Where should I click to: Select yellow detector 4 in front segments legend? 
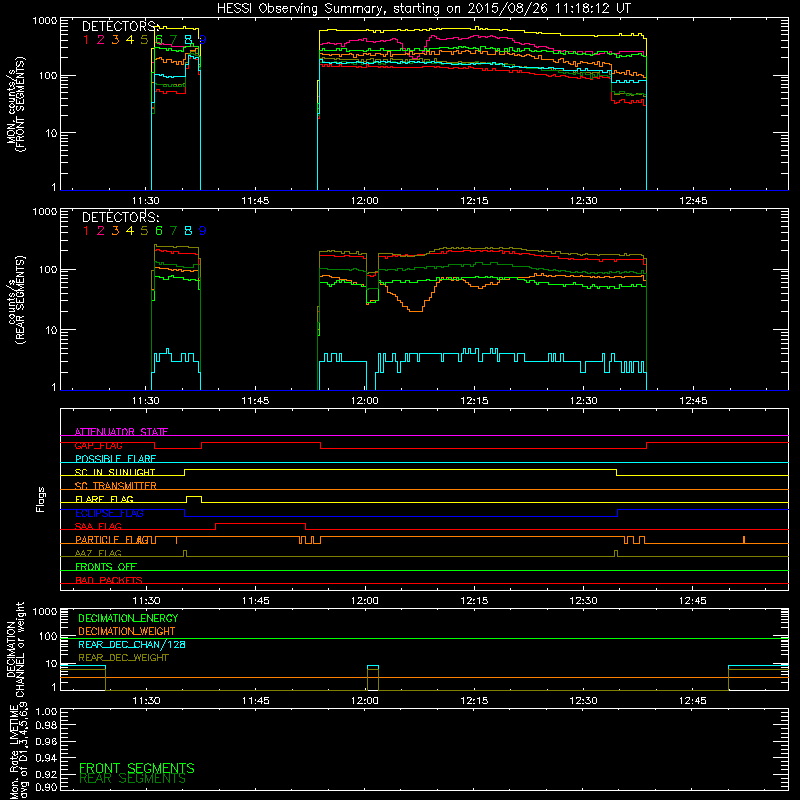tap(130, 39)
